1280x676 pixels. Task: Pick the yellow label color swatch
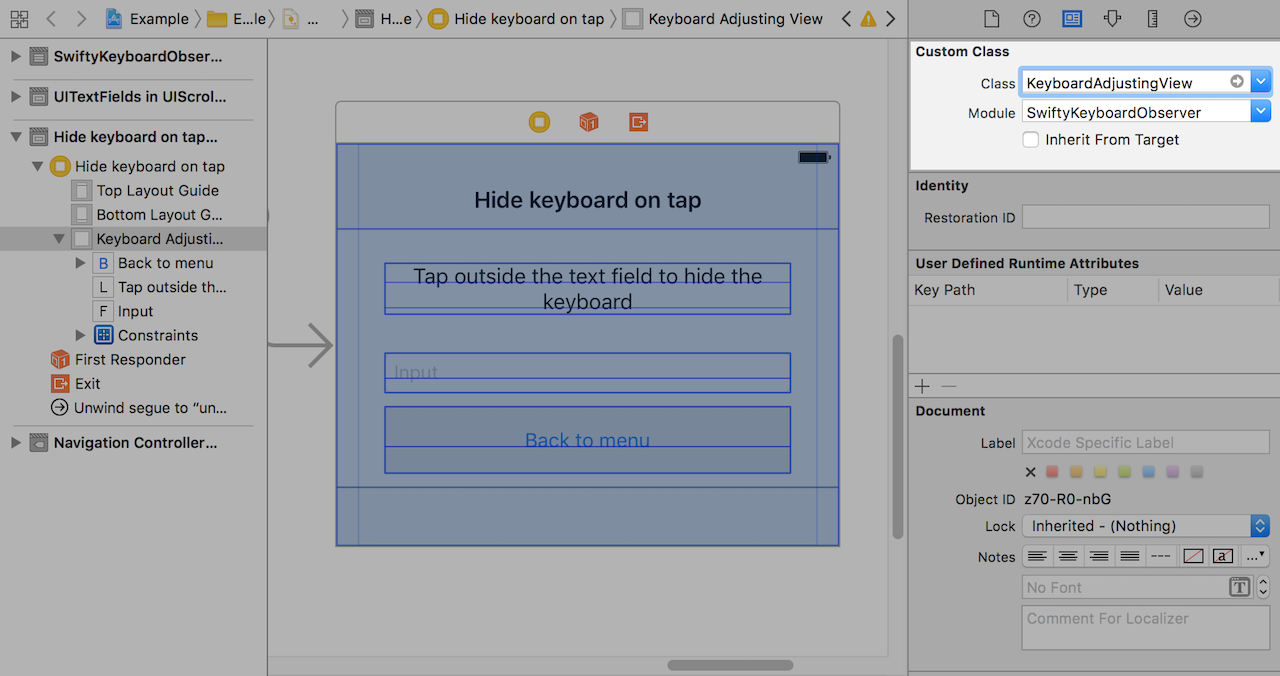click(x=1100, y=472)
